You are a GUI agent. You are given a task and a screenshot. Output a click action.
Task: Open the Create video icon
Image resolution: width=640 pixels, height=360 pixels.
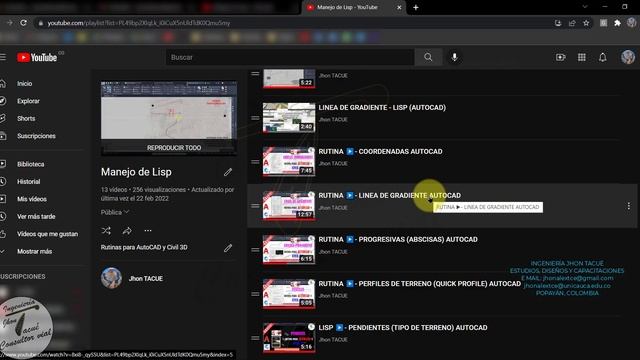[560, 57]
